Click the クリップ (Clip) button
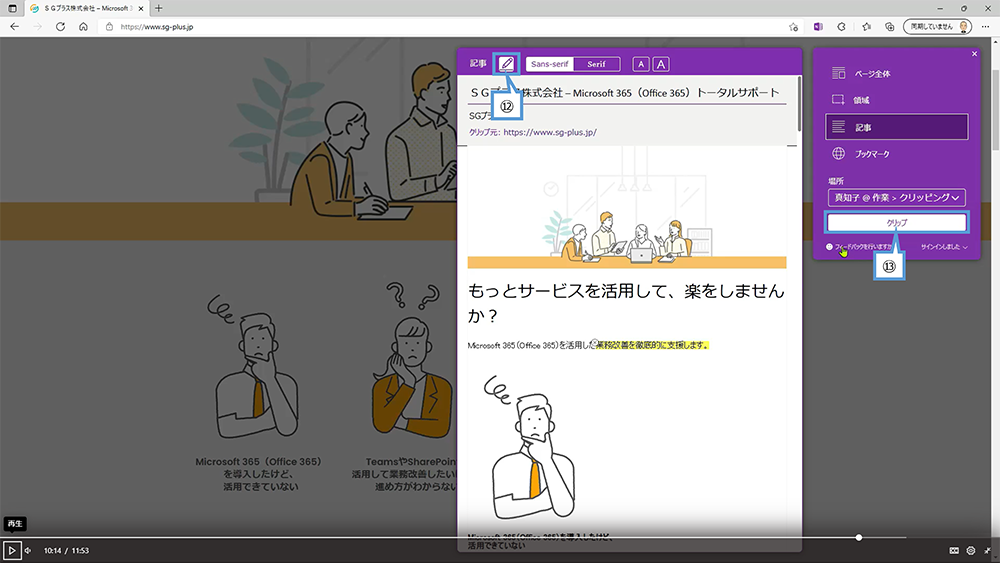 (x=897, y=223)
